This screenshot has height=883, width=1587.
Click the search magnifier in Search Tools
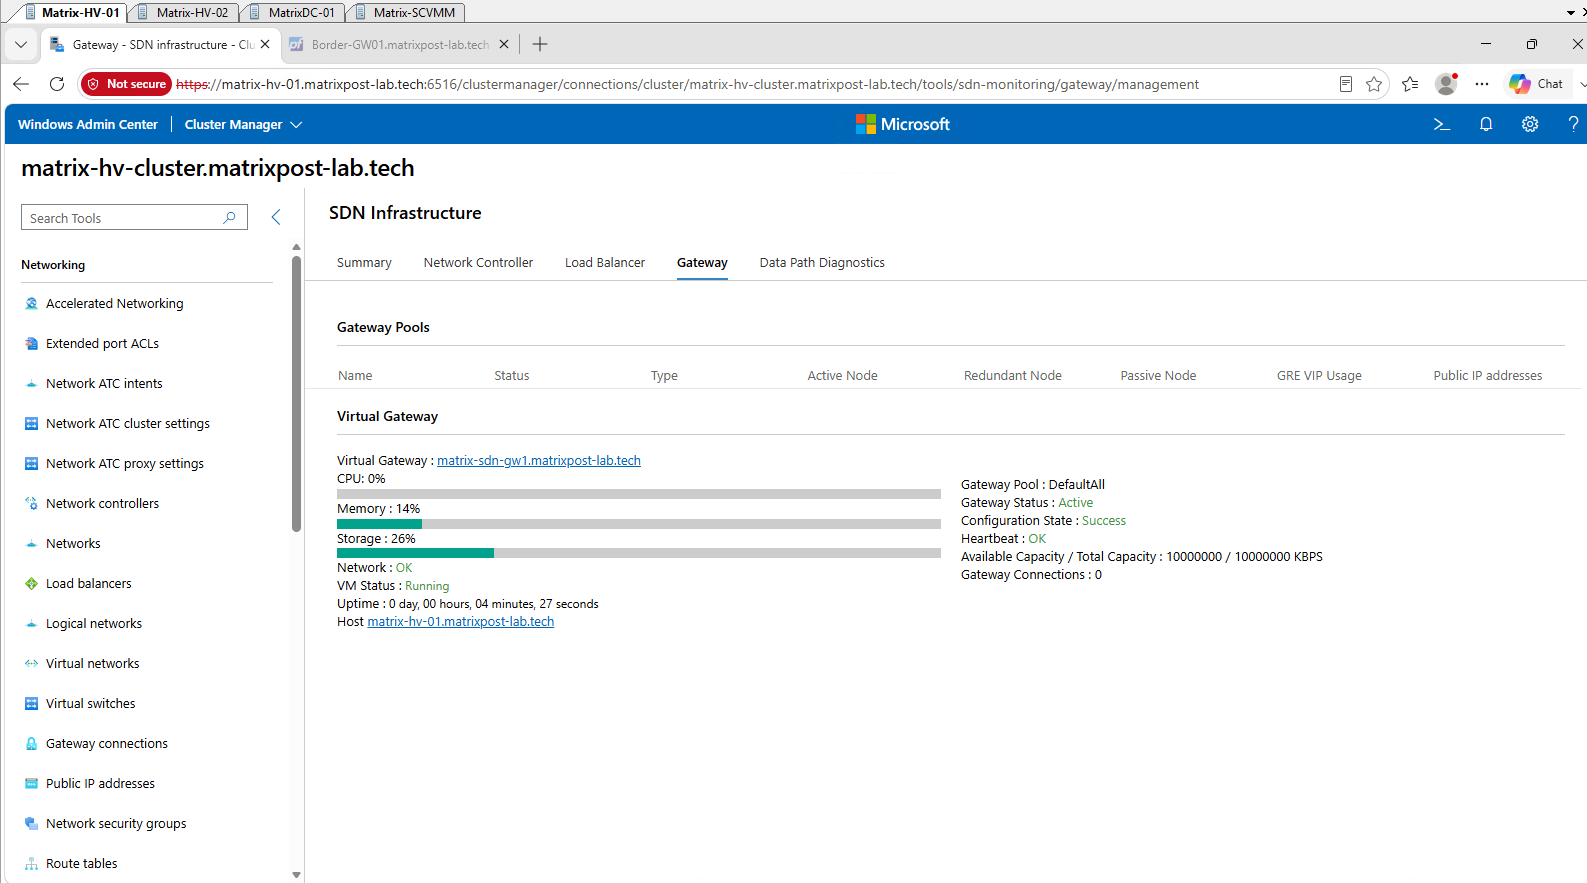229,217
